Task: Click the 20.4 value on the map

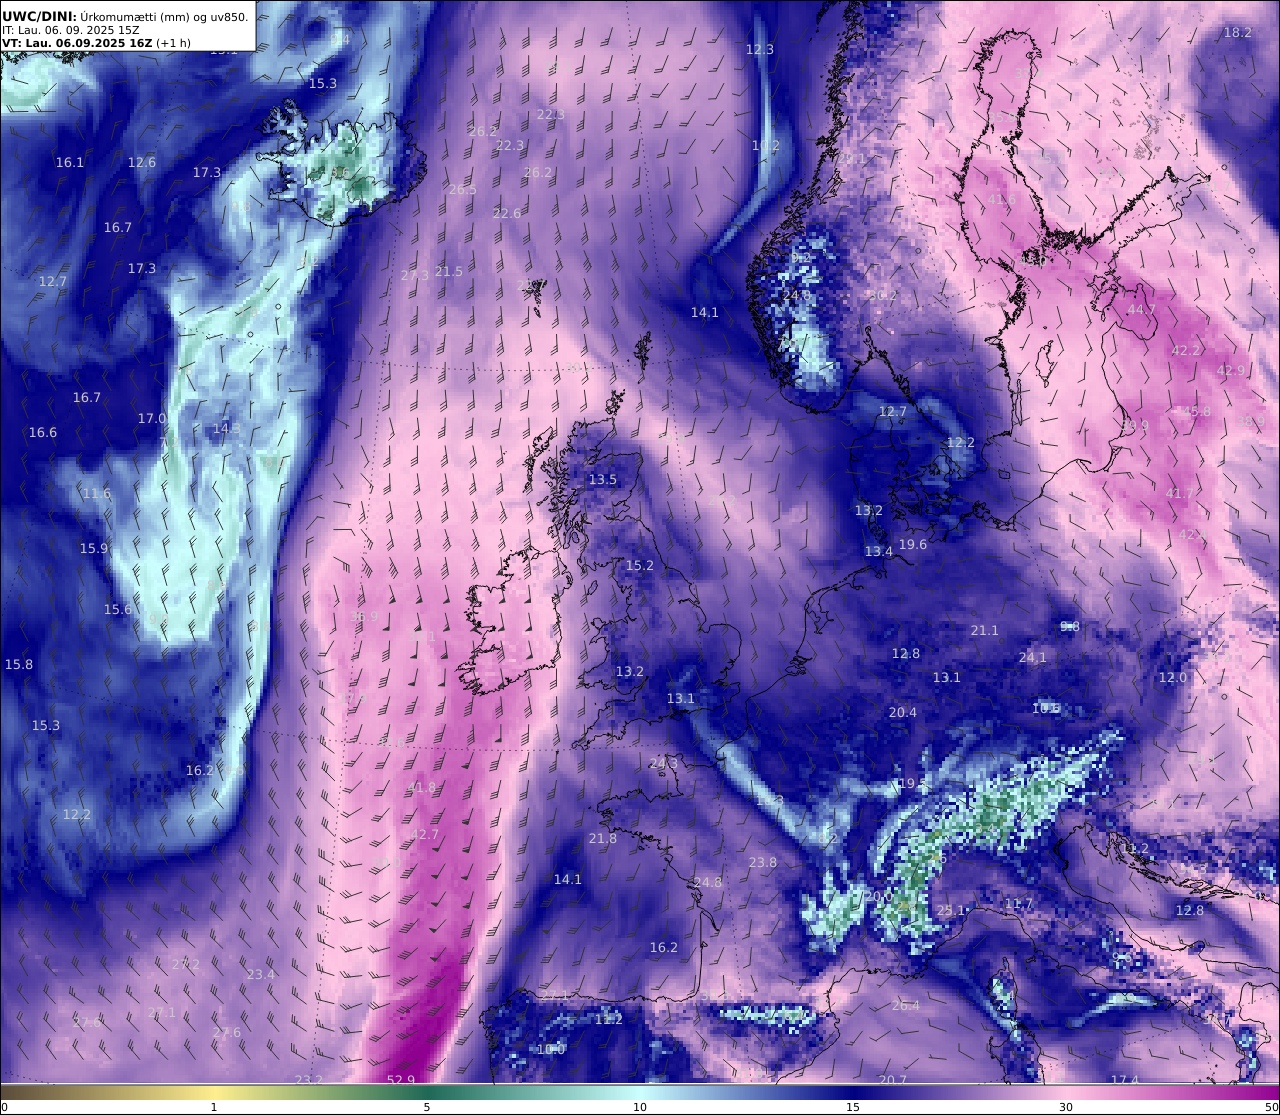Action: point(903,712)
